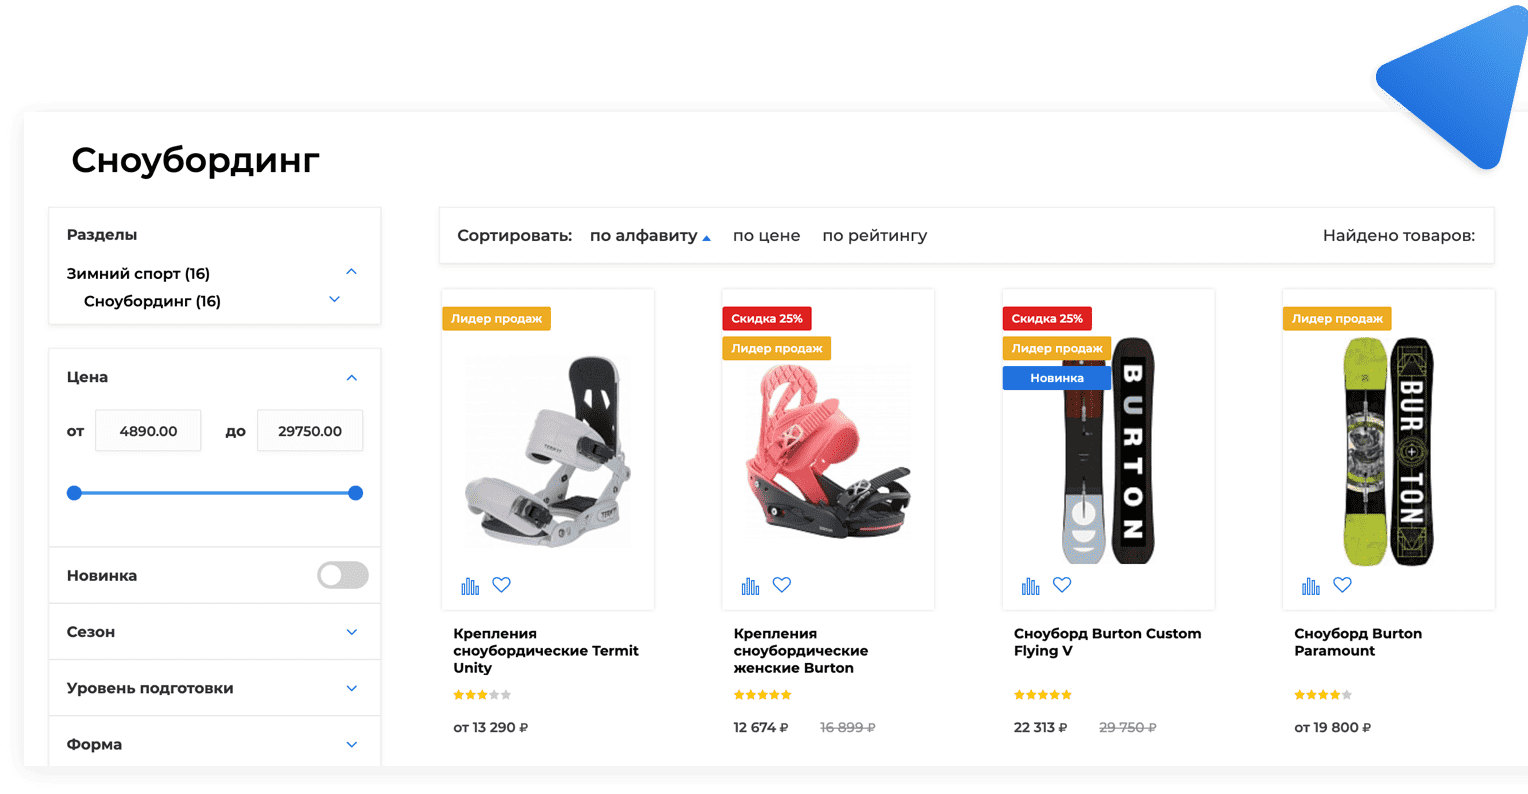Click the right handle of price slider
Screen dimensions: 1528x794
[355, 493]
